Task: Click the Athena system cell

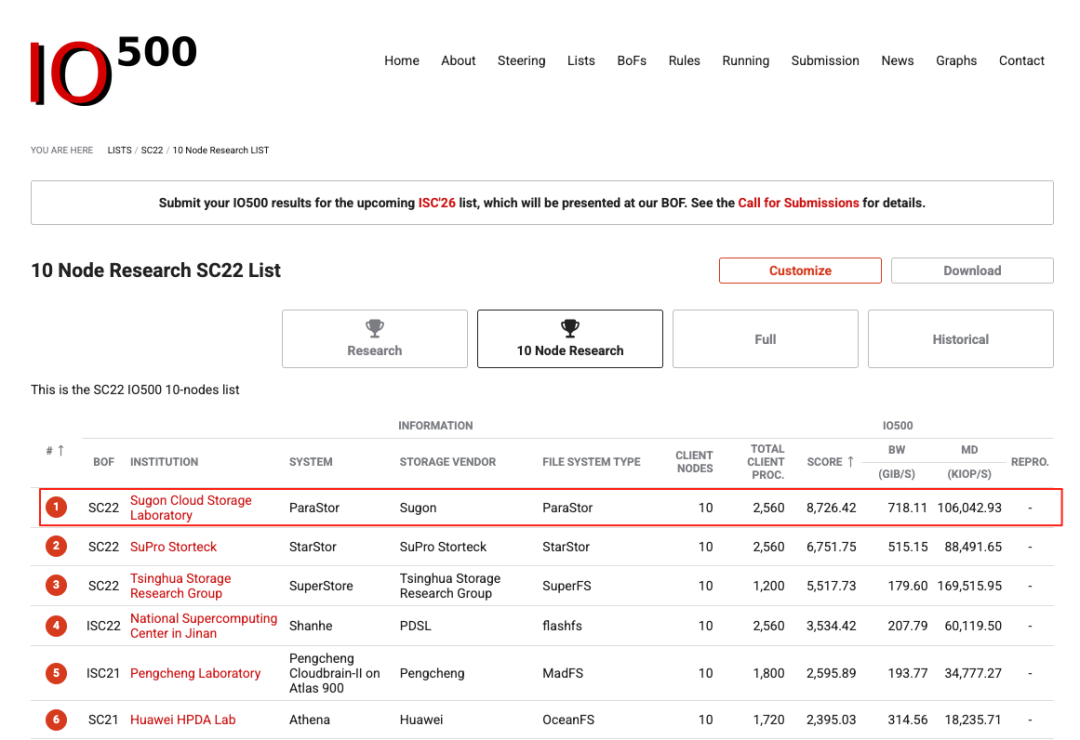Action: tap(309, 719)
